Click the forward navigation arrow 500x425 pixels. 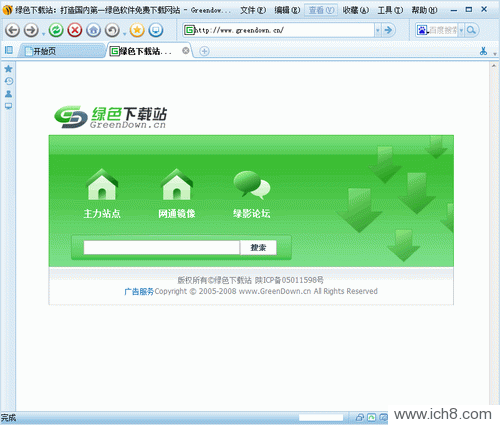click(x=31, y=30)
